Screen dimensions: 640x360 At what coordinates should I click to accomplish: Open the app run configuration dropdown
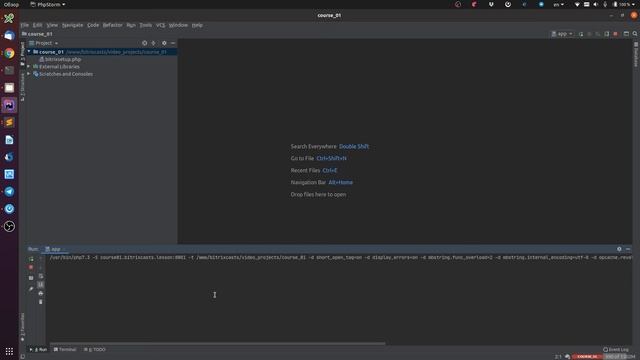tap(562, 34)
